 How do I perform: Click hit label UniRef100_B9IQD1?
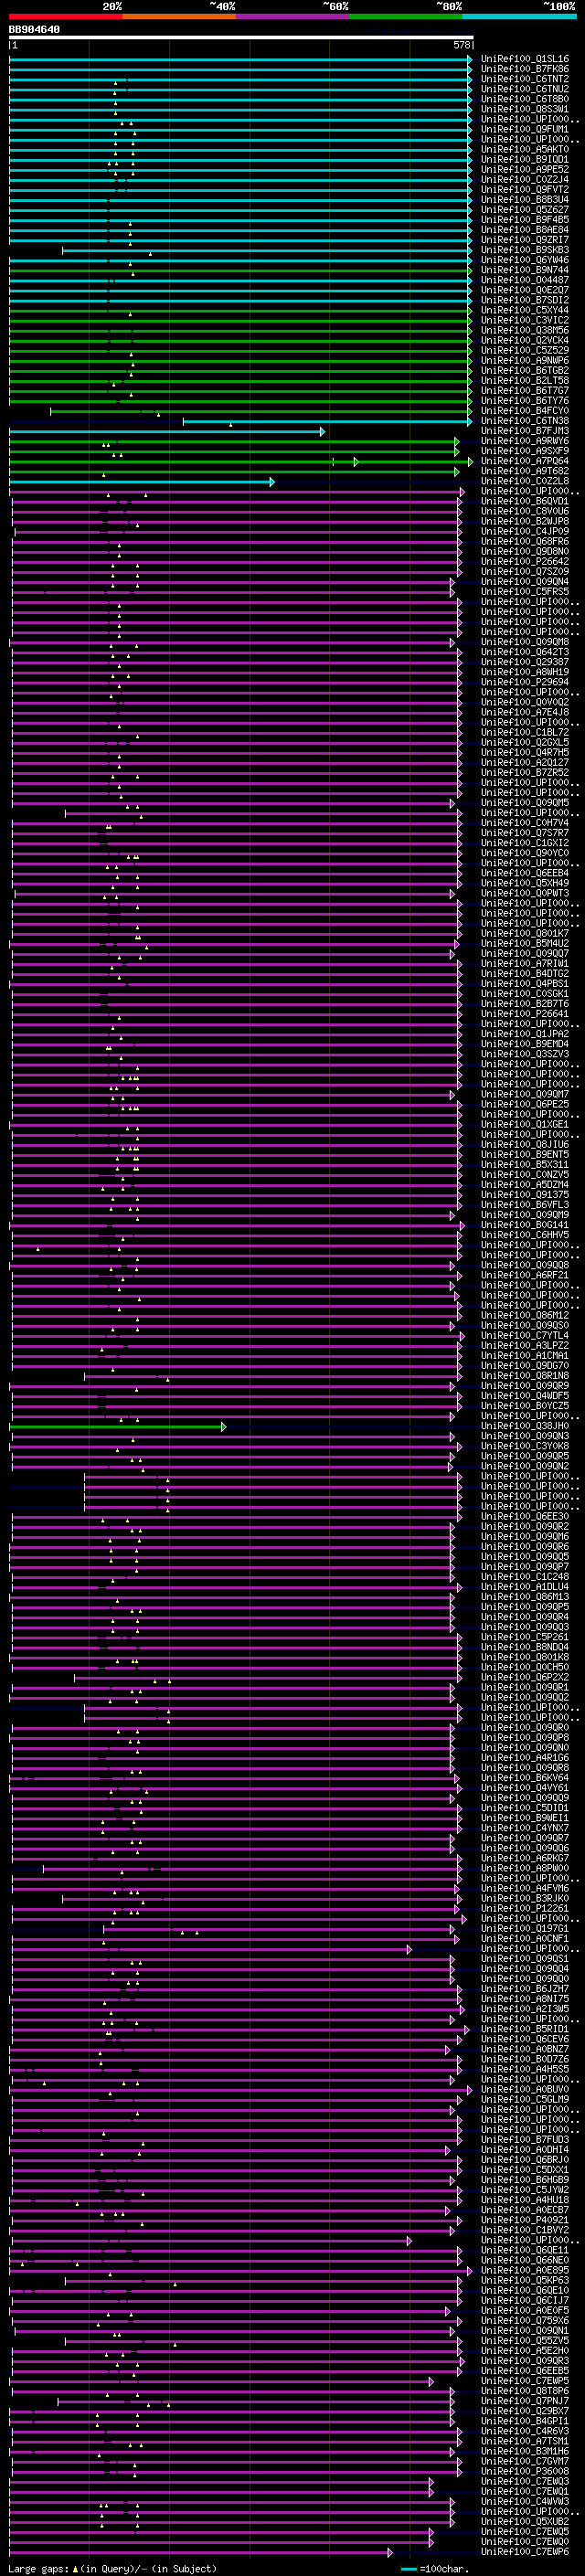click(525, 159)
